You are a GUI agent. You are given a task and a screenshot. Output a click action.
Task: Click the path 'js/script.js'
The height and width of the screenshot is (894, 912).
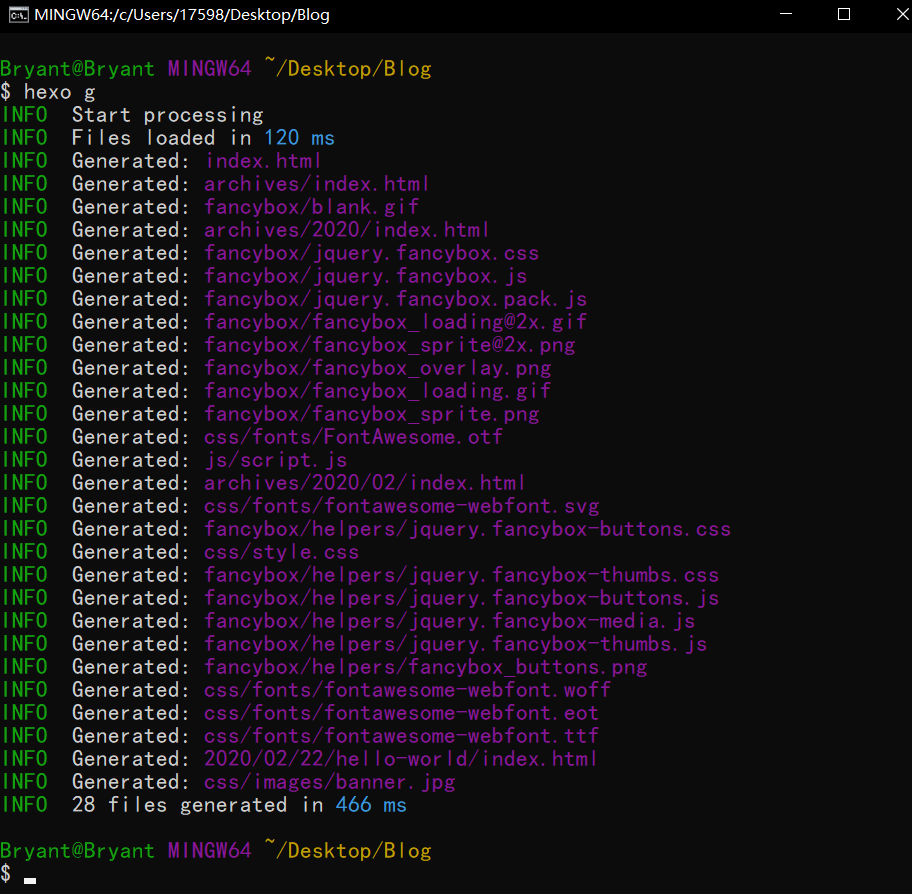click(x=276, y=460)
